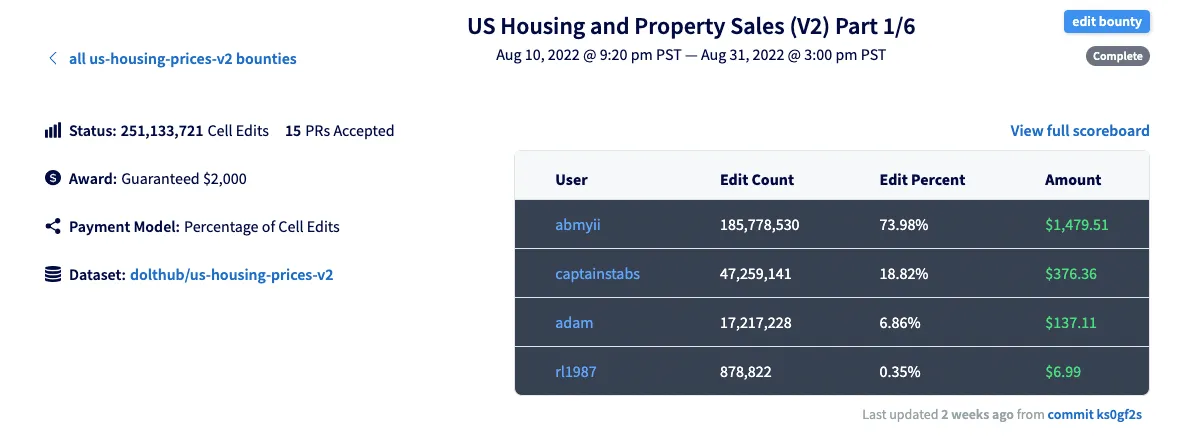Click the bar chart Status icon
The image size is (1190, 439).
click(53, 131)
